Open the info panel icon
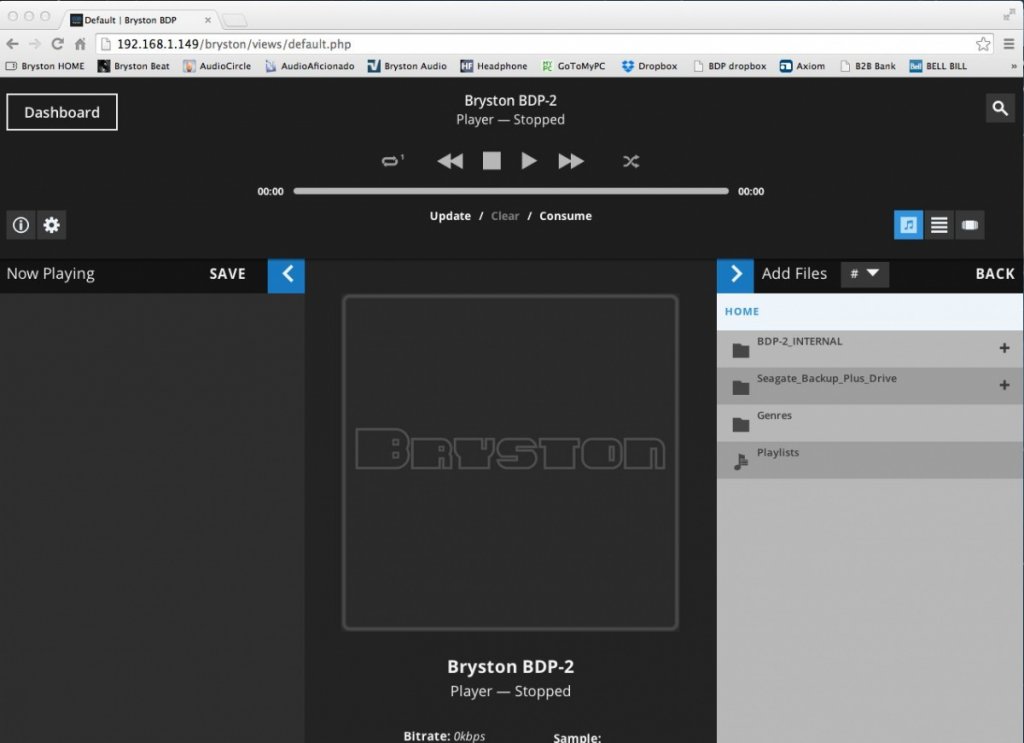 [x=21, y=225]
